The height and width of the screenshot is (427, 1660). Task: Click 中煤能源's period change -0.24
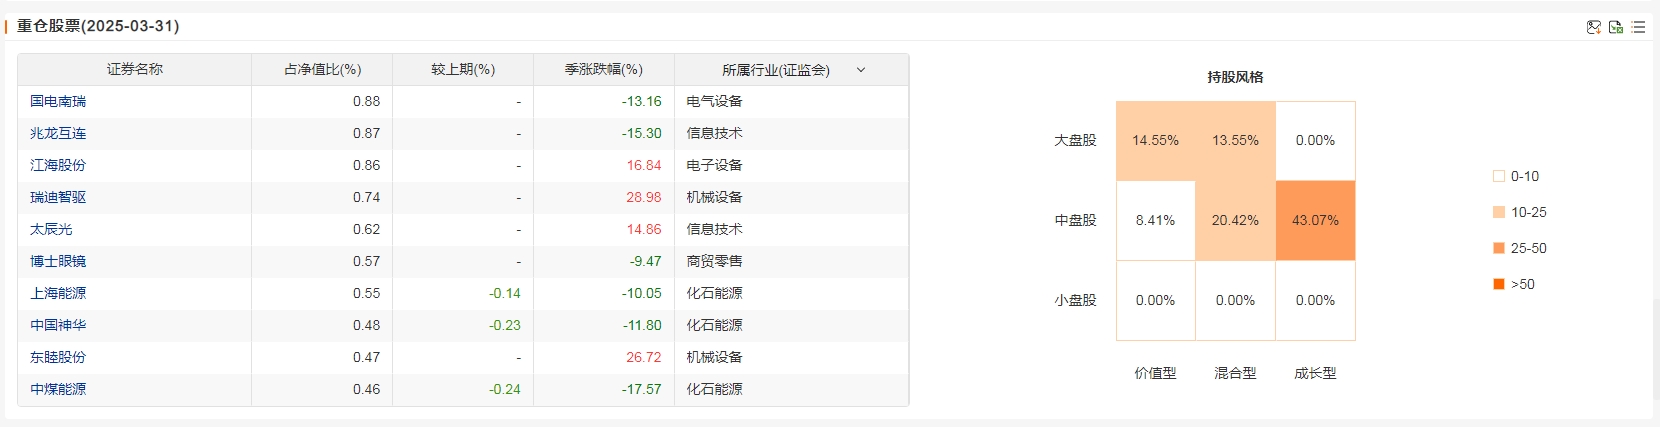[x=505, y=389]
